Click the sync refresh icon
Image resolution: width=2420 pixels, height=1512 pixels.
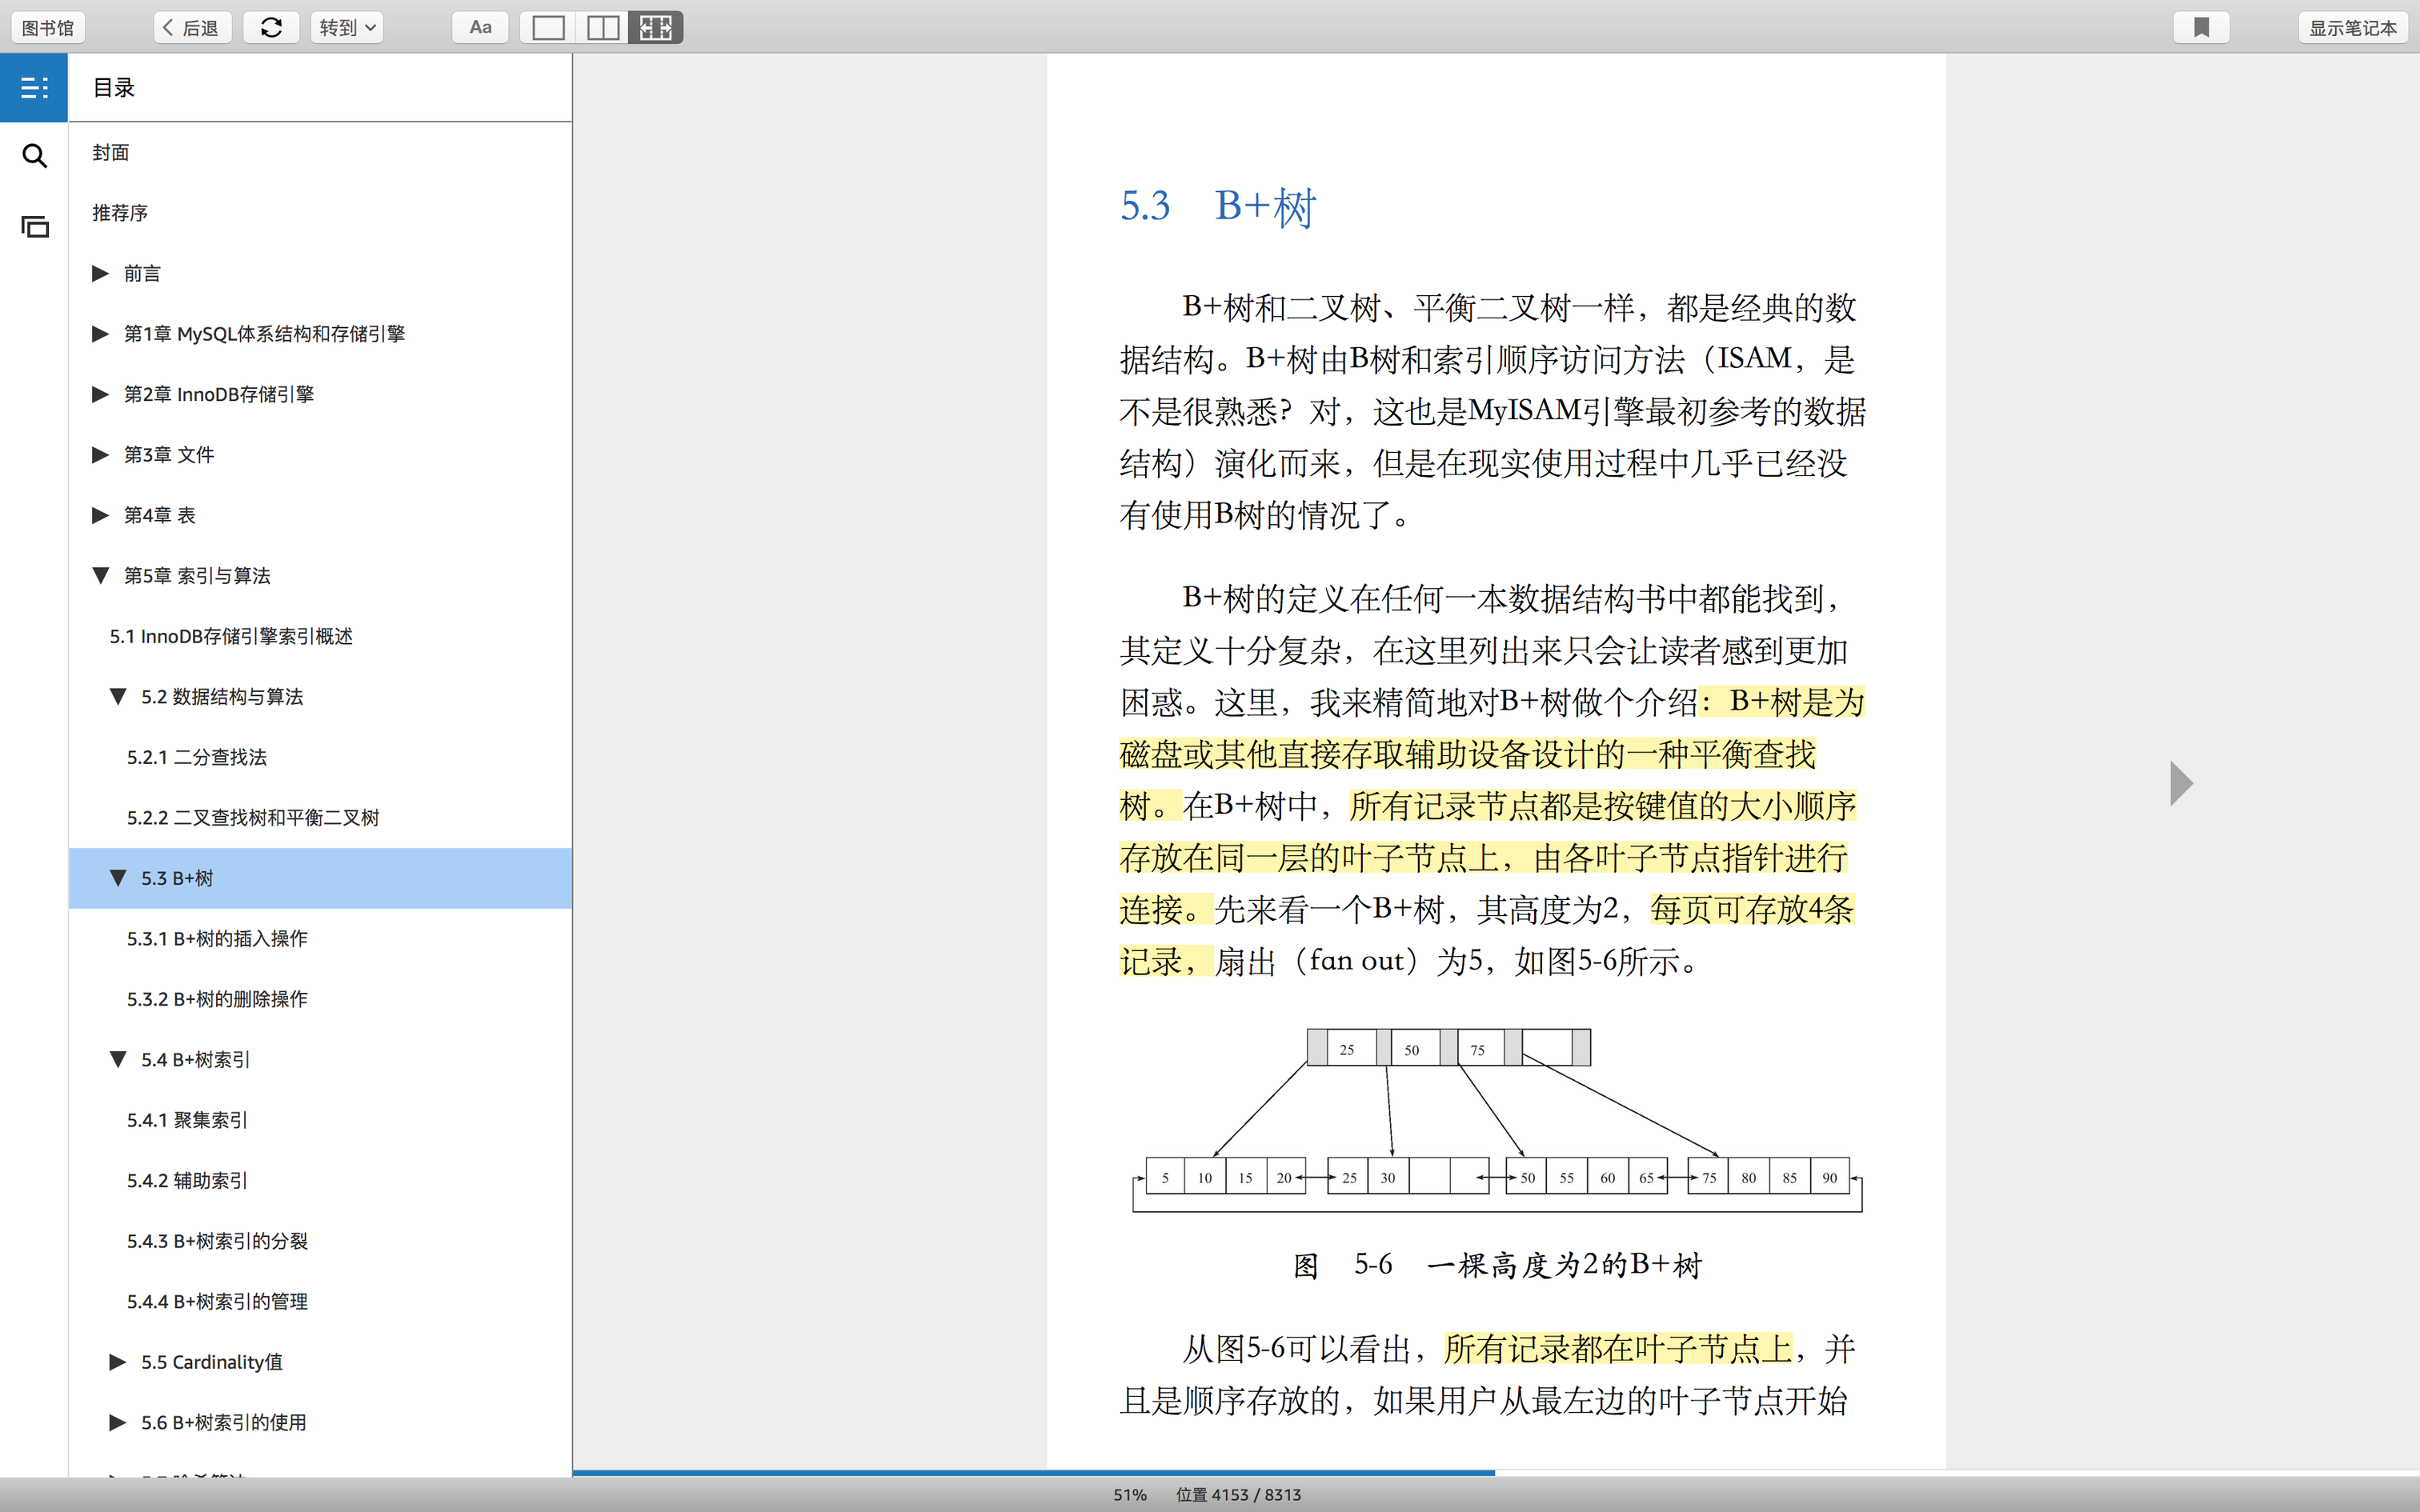pyautogui.click(x=271, y=27)
